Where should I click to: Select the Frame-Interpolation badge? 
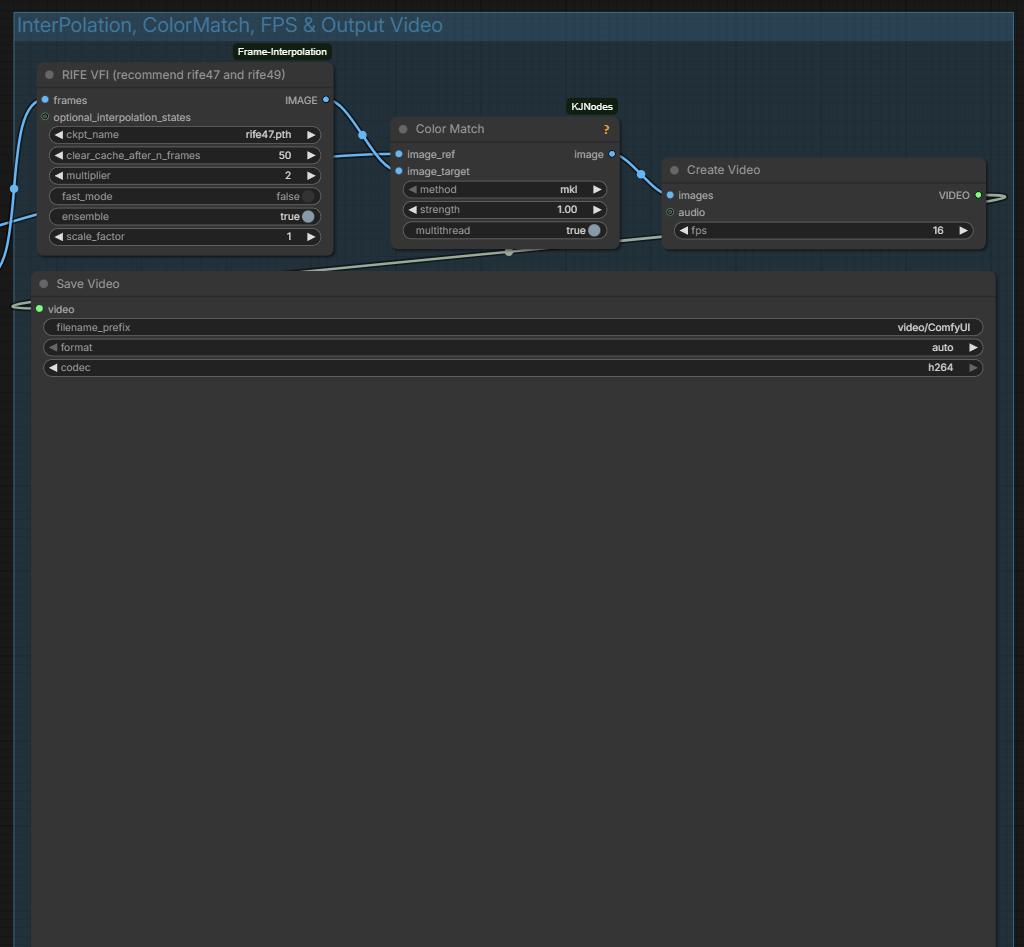click(x=282, y=52)
